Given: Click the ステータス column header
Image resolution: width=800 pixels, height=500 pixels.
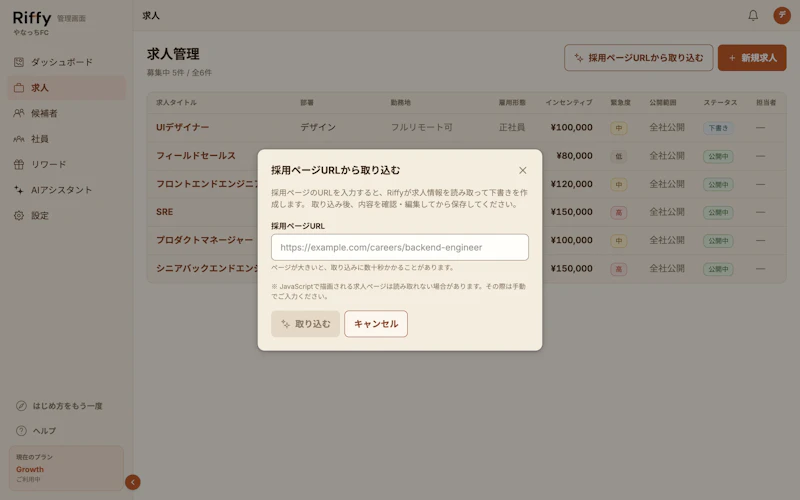Looking at the screenshot, I should point(720,103).
